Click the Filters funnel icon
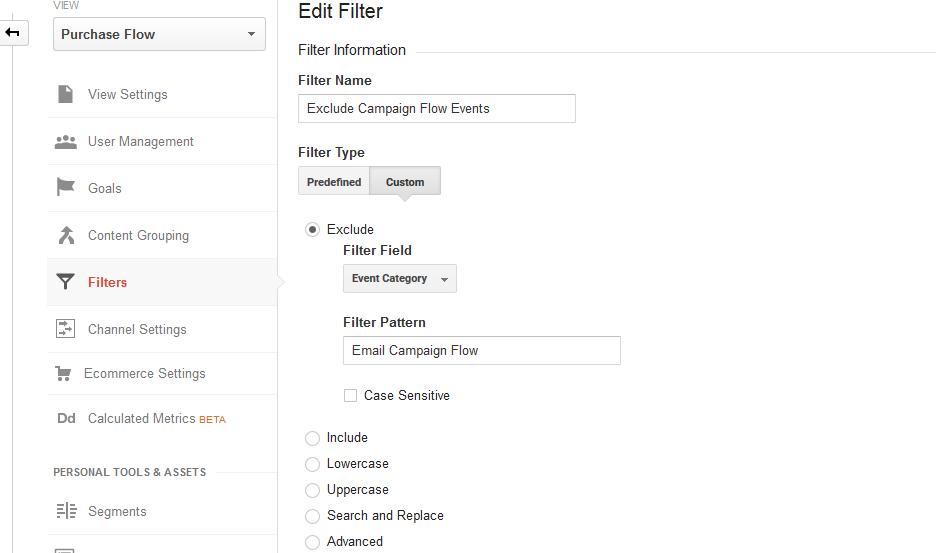 click(66, 282)
